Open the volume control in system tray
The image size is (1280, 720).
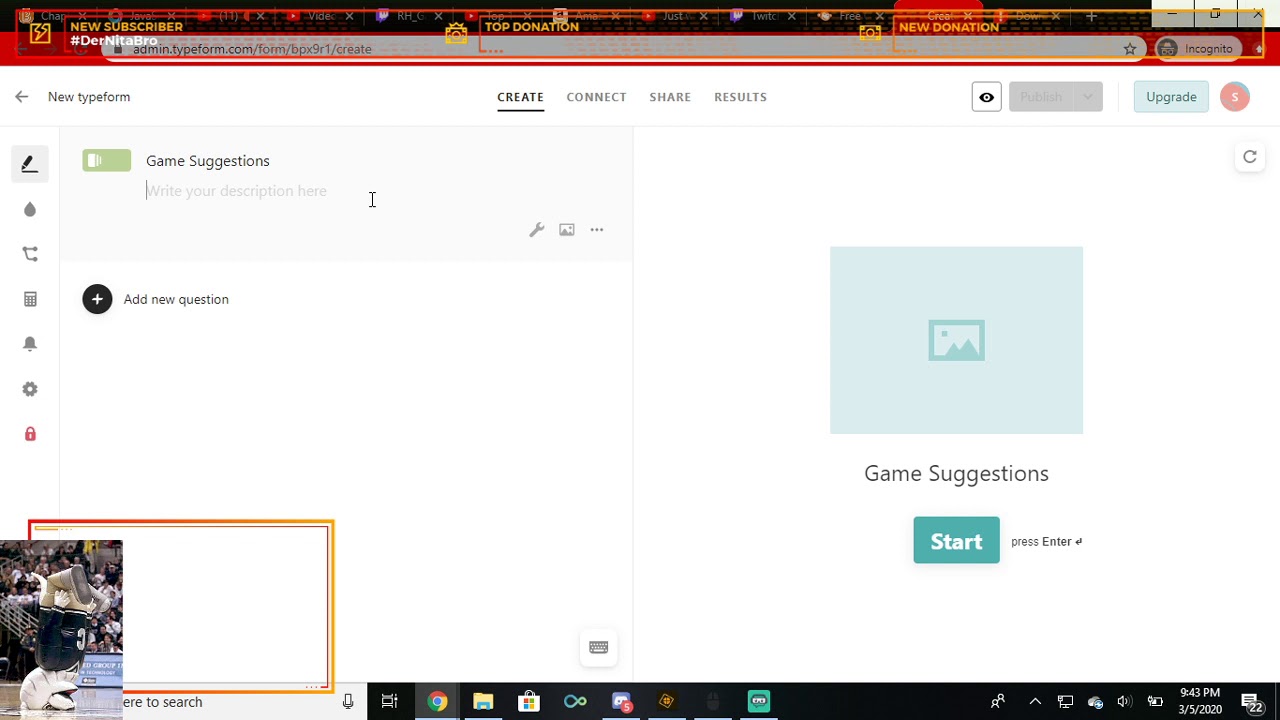pyautogui.click(x=1124, y=702)
